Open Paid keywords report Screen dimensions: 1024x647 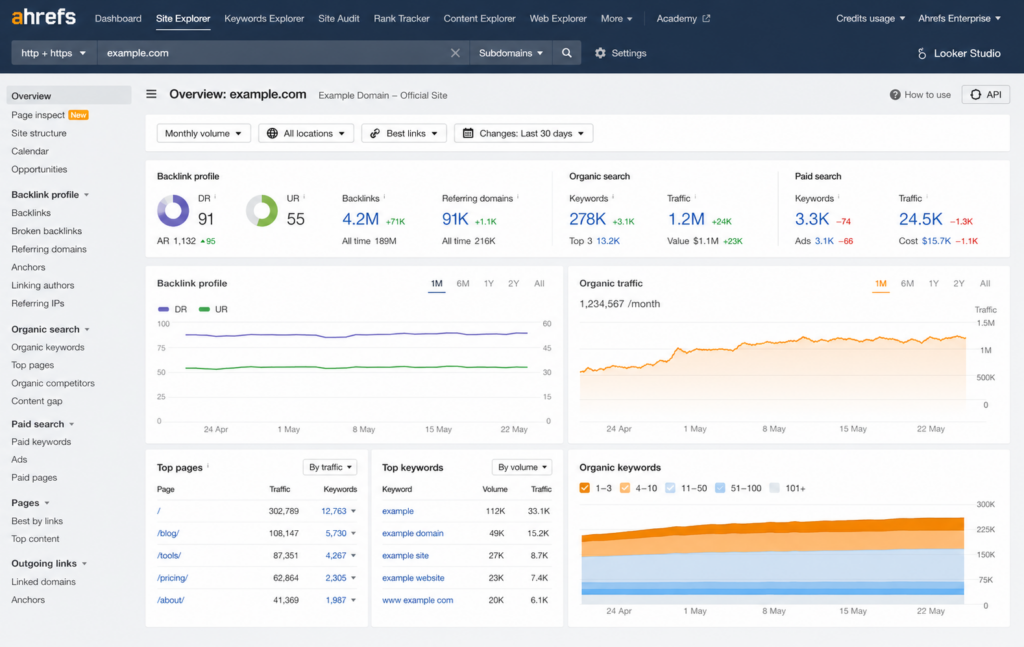[41, 442]
